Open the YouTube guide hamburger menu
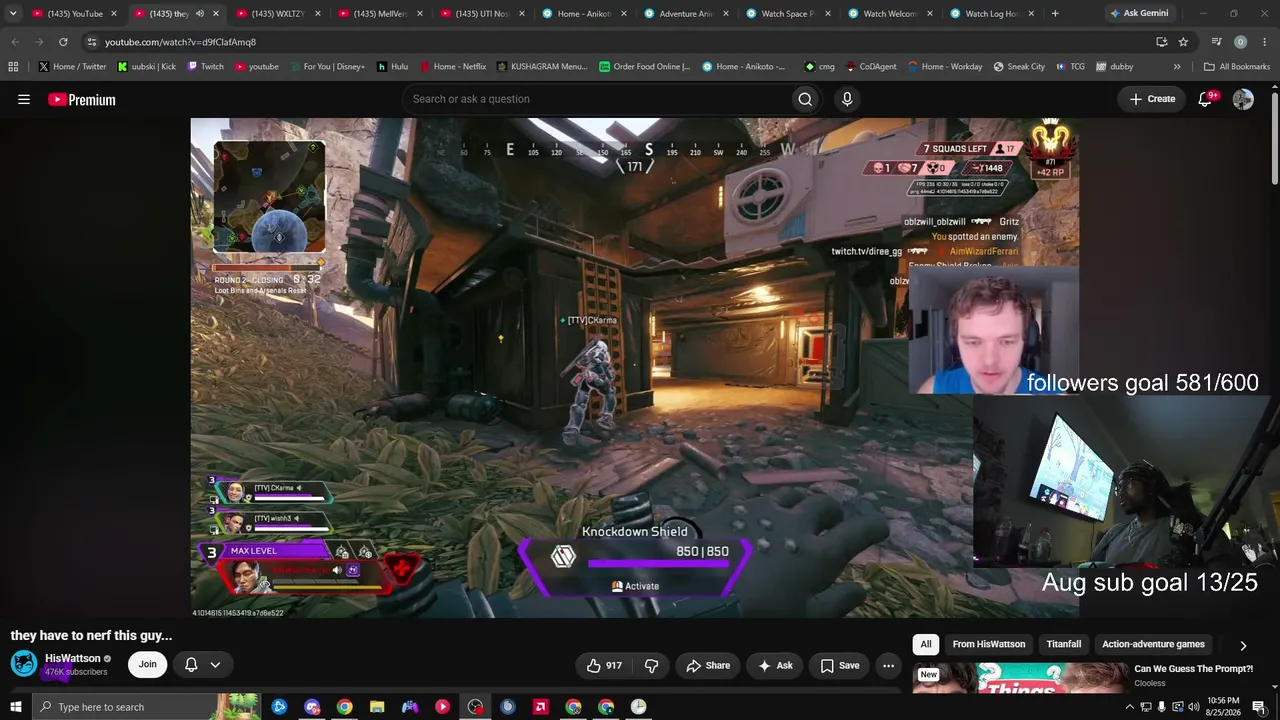 click(24, 99)
